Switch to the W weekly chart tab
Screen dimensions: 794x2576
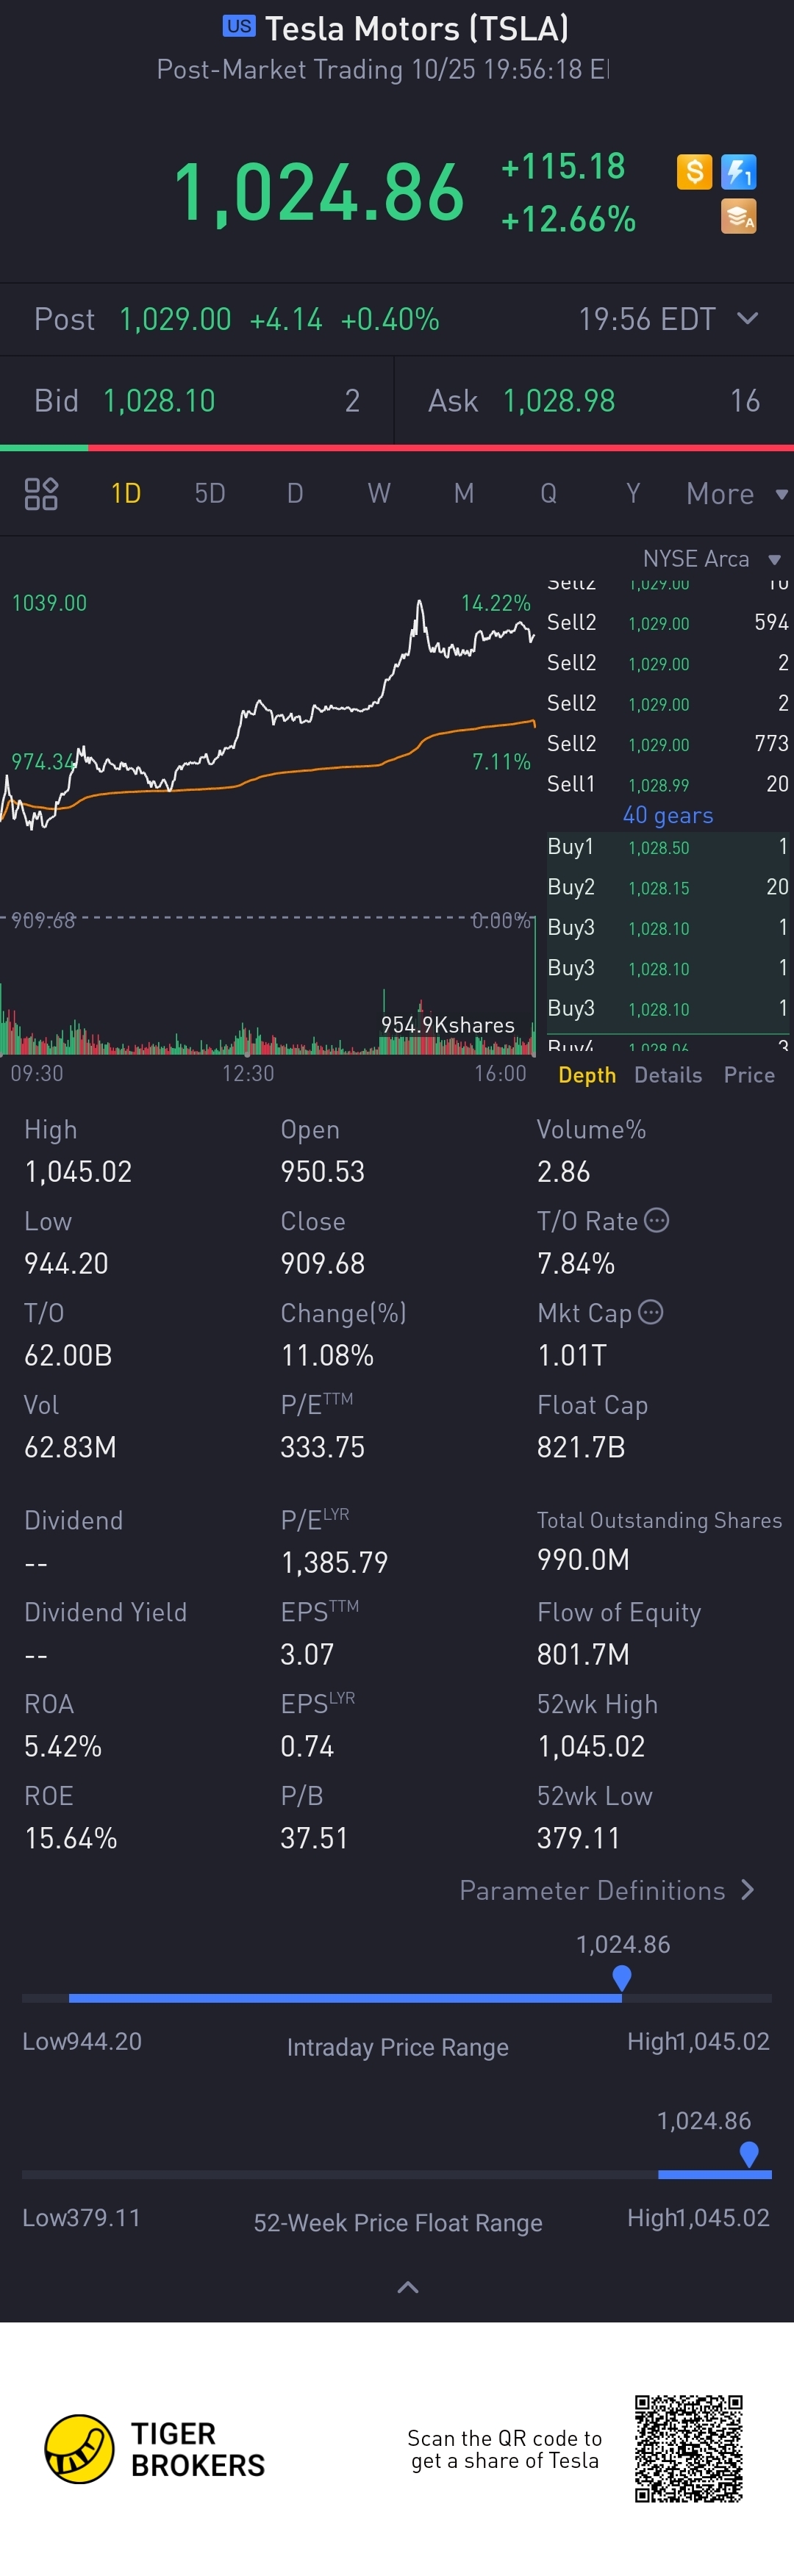pos(379,493)
